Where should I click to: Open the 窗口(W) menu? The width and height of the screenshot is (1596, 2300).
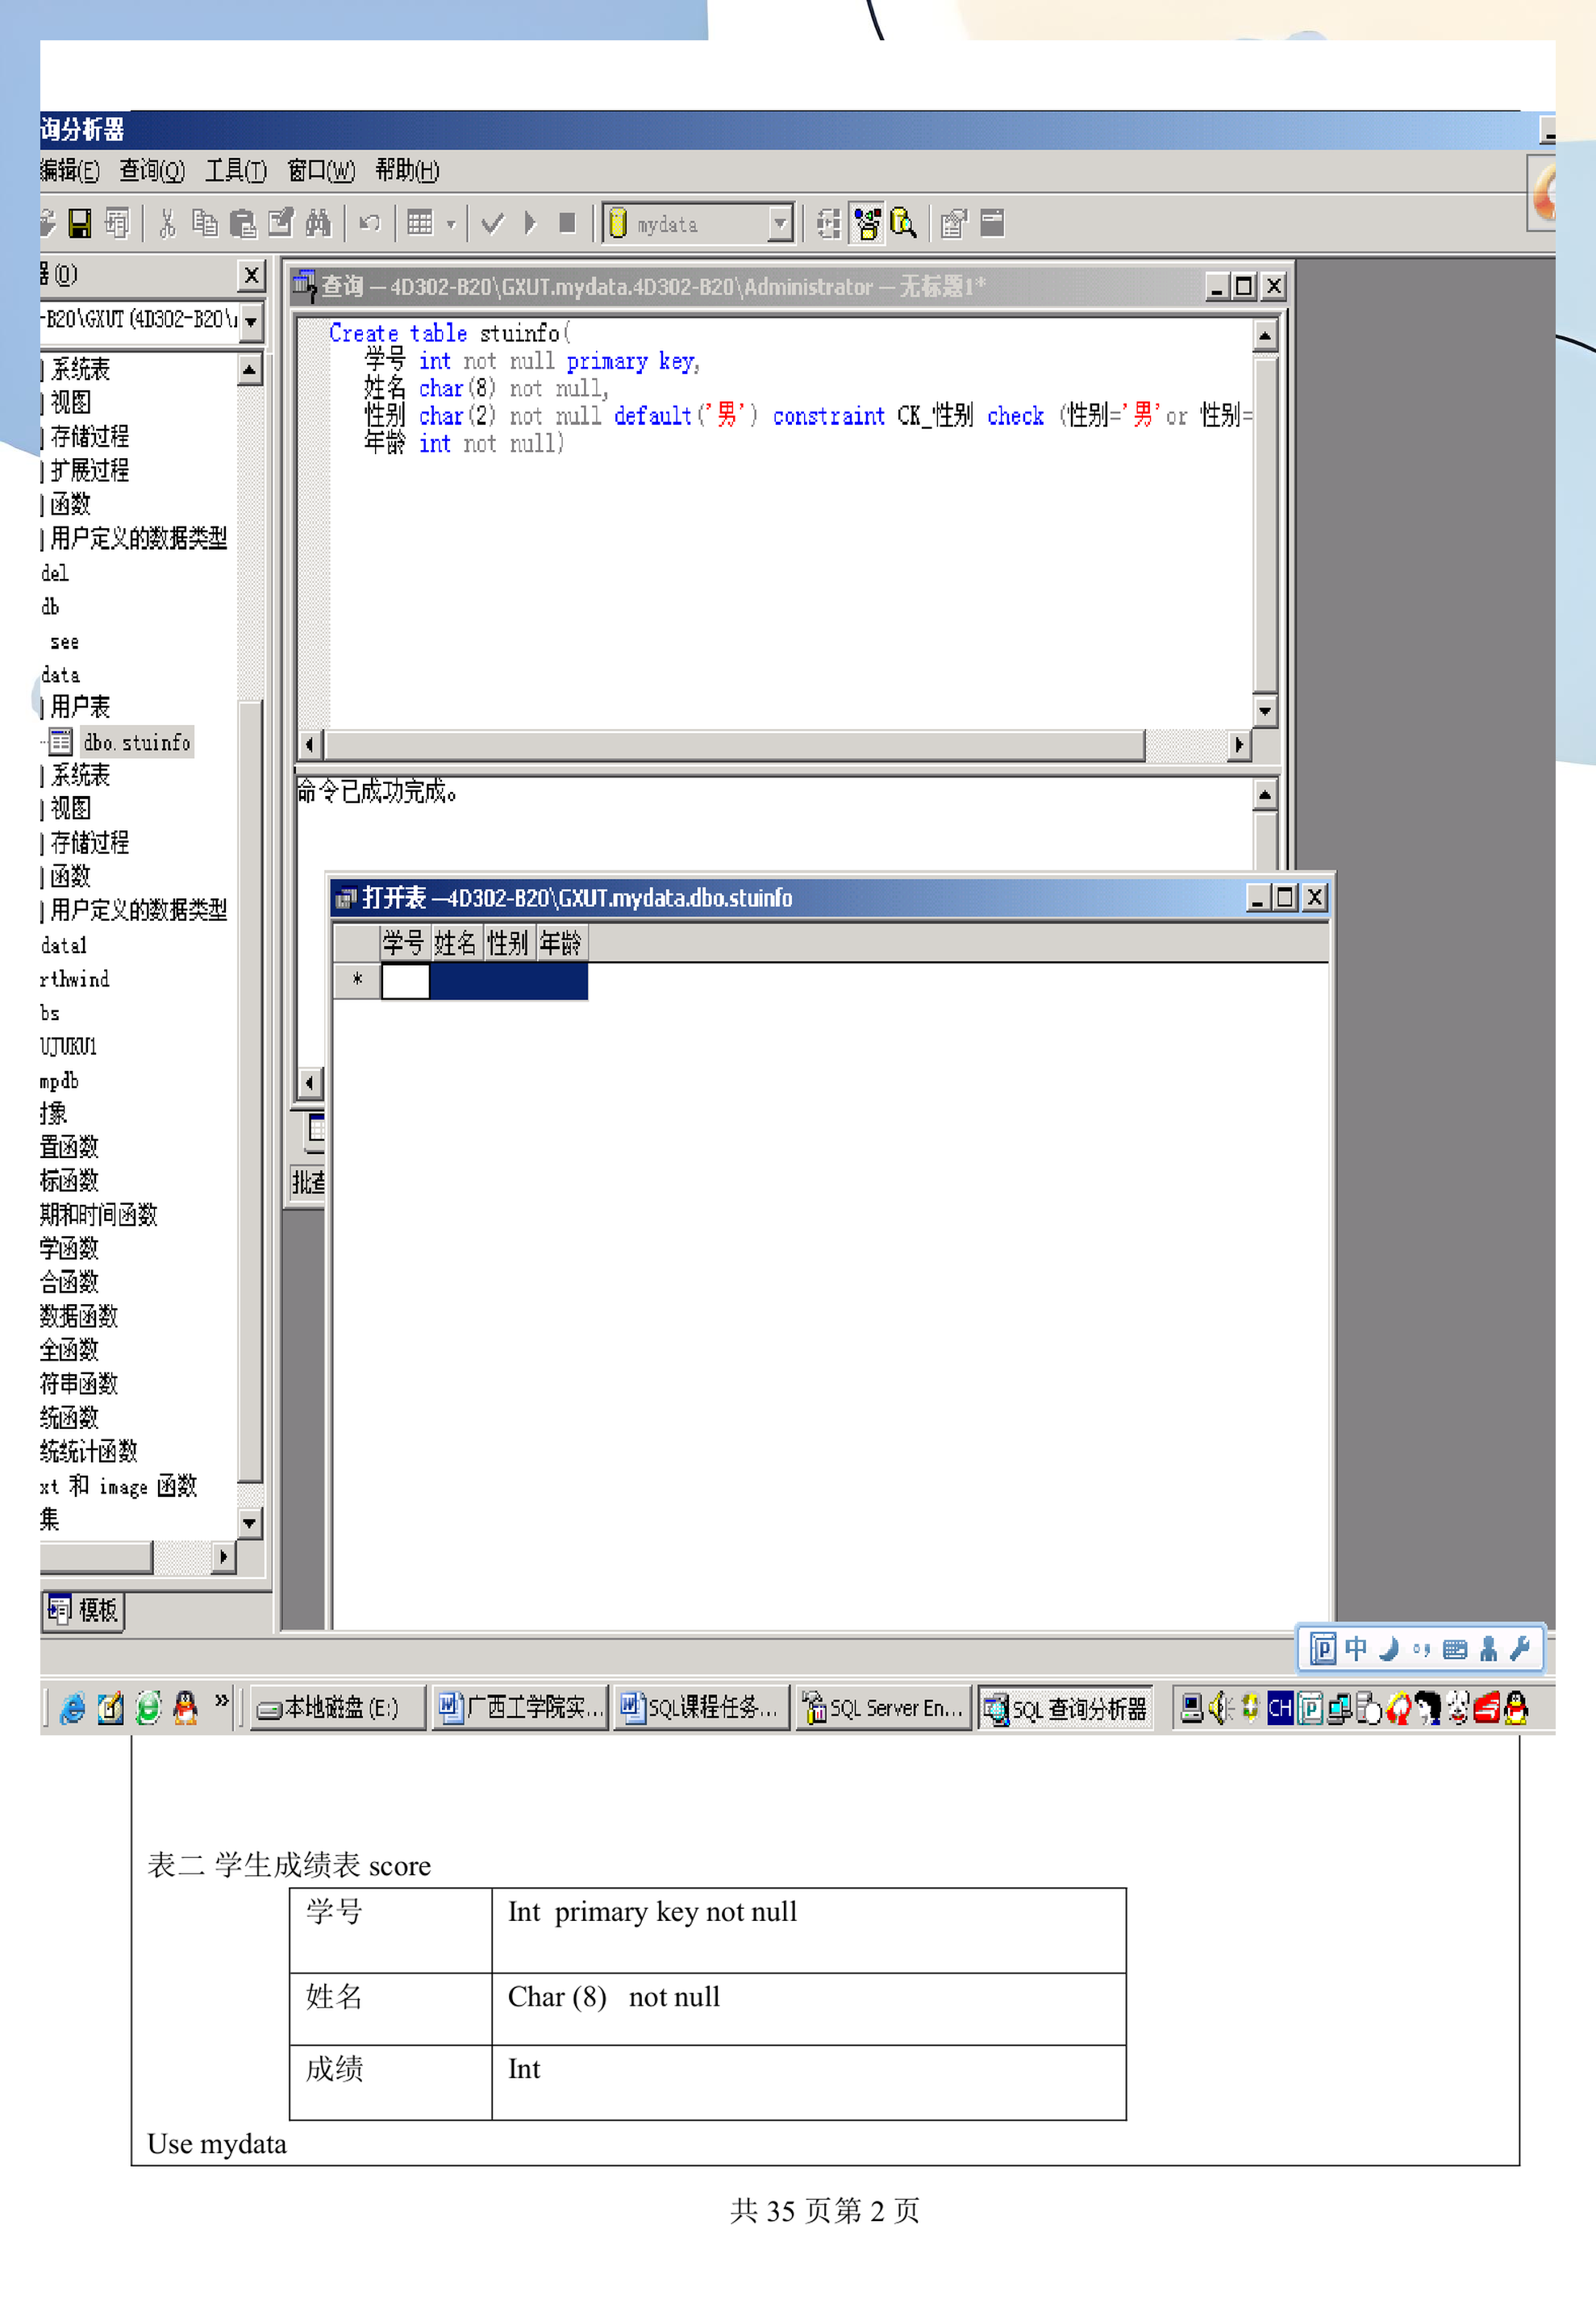(321, 171)
